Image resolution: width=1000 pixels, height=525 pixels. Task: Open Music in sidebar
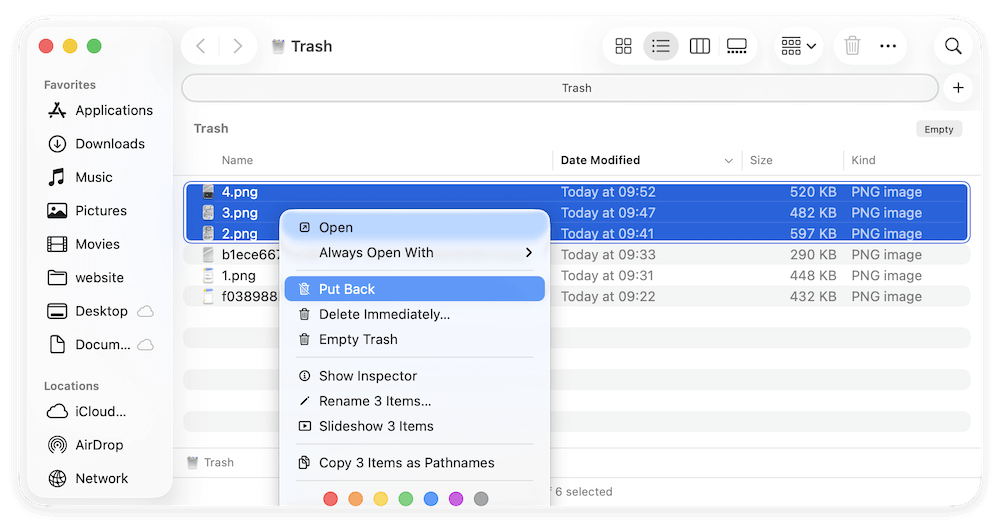tap(80, 177)
